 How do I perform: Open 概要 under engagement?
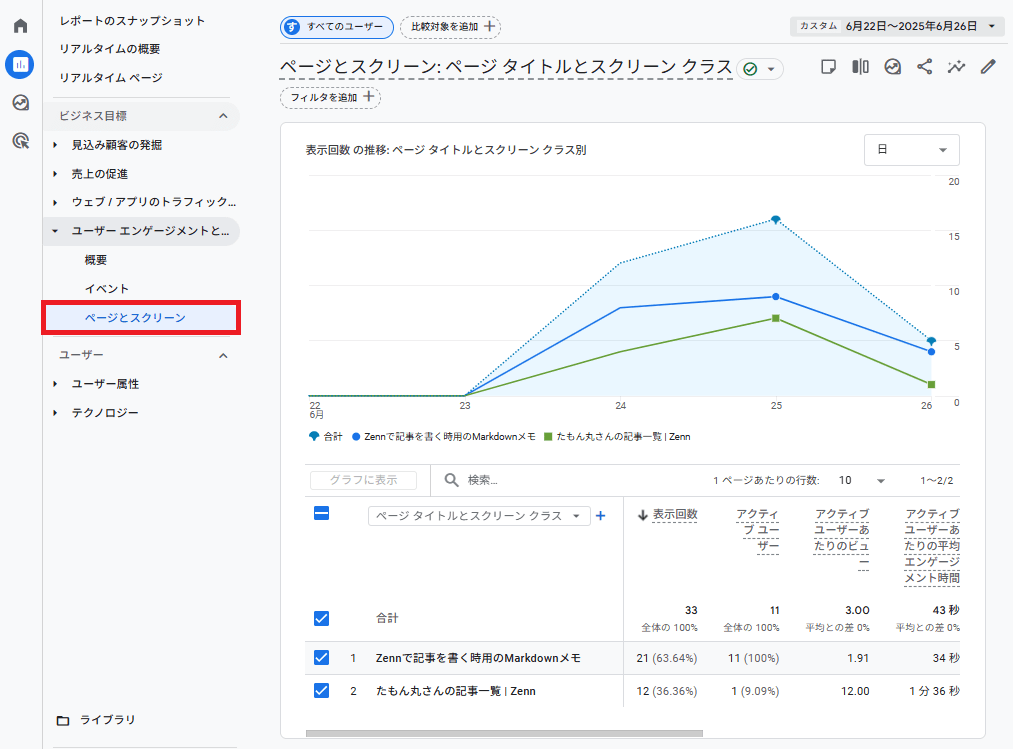click(x=96, y=260)
